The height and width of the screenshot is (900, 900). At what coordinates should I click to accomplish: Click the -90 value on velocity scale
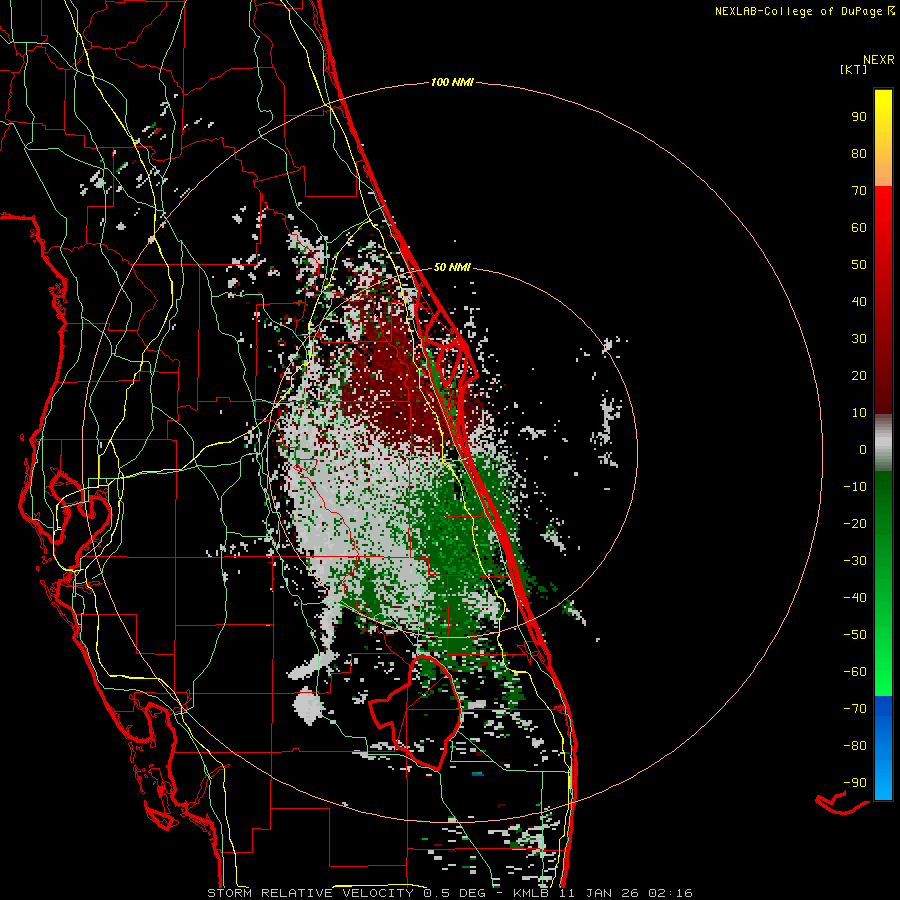tap(855, 783)
